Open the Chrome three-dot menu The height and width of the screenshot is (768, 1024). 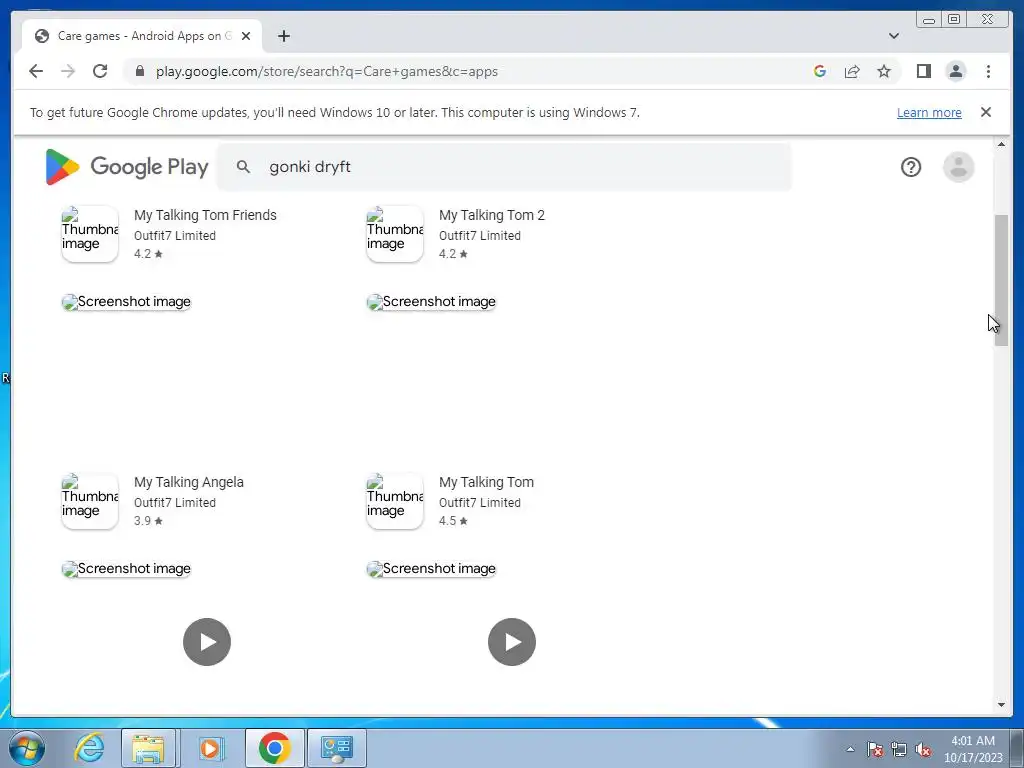coord(988,71)
